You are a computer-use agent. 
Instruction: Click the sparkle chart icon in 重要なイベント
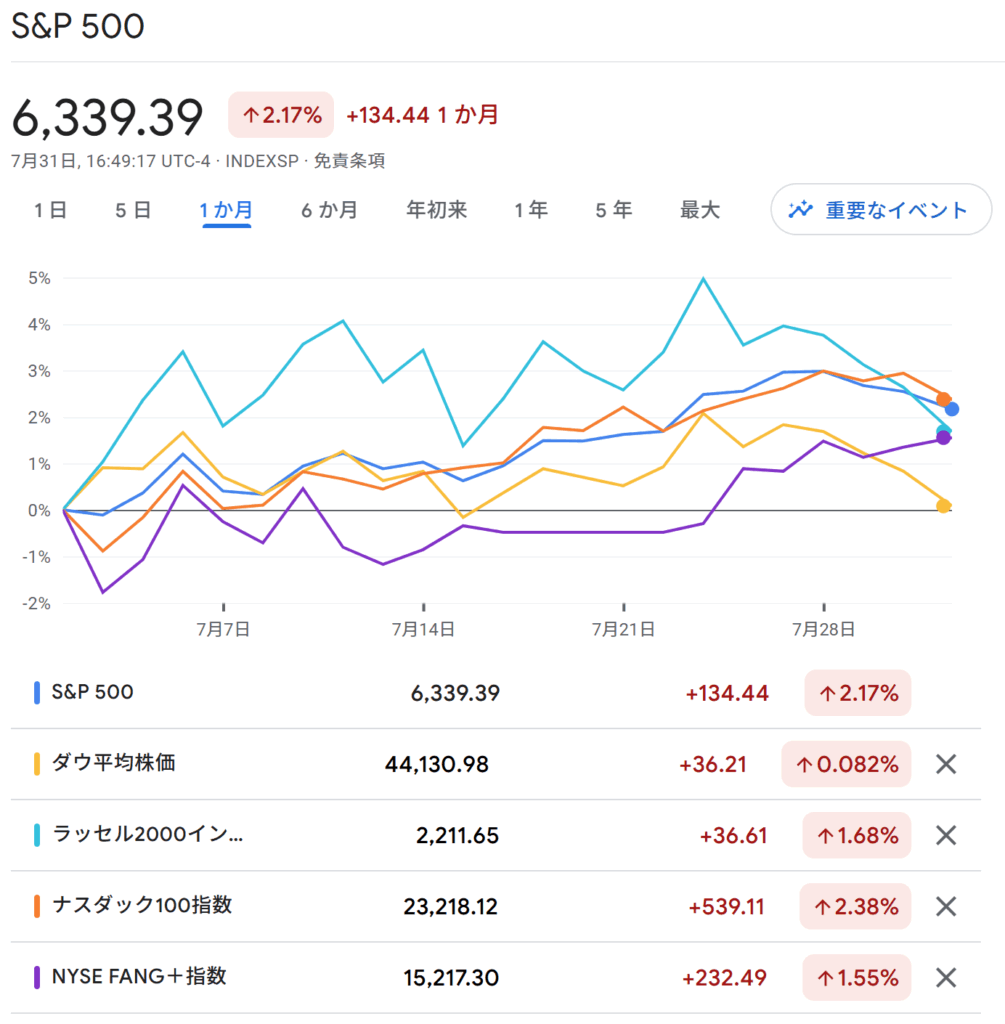point(800,210)
